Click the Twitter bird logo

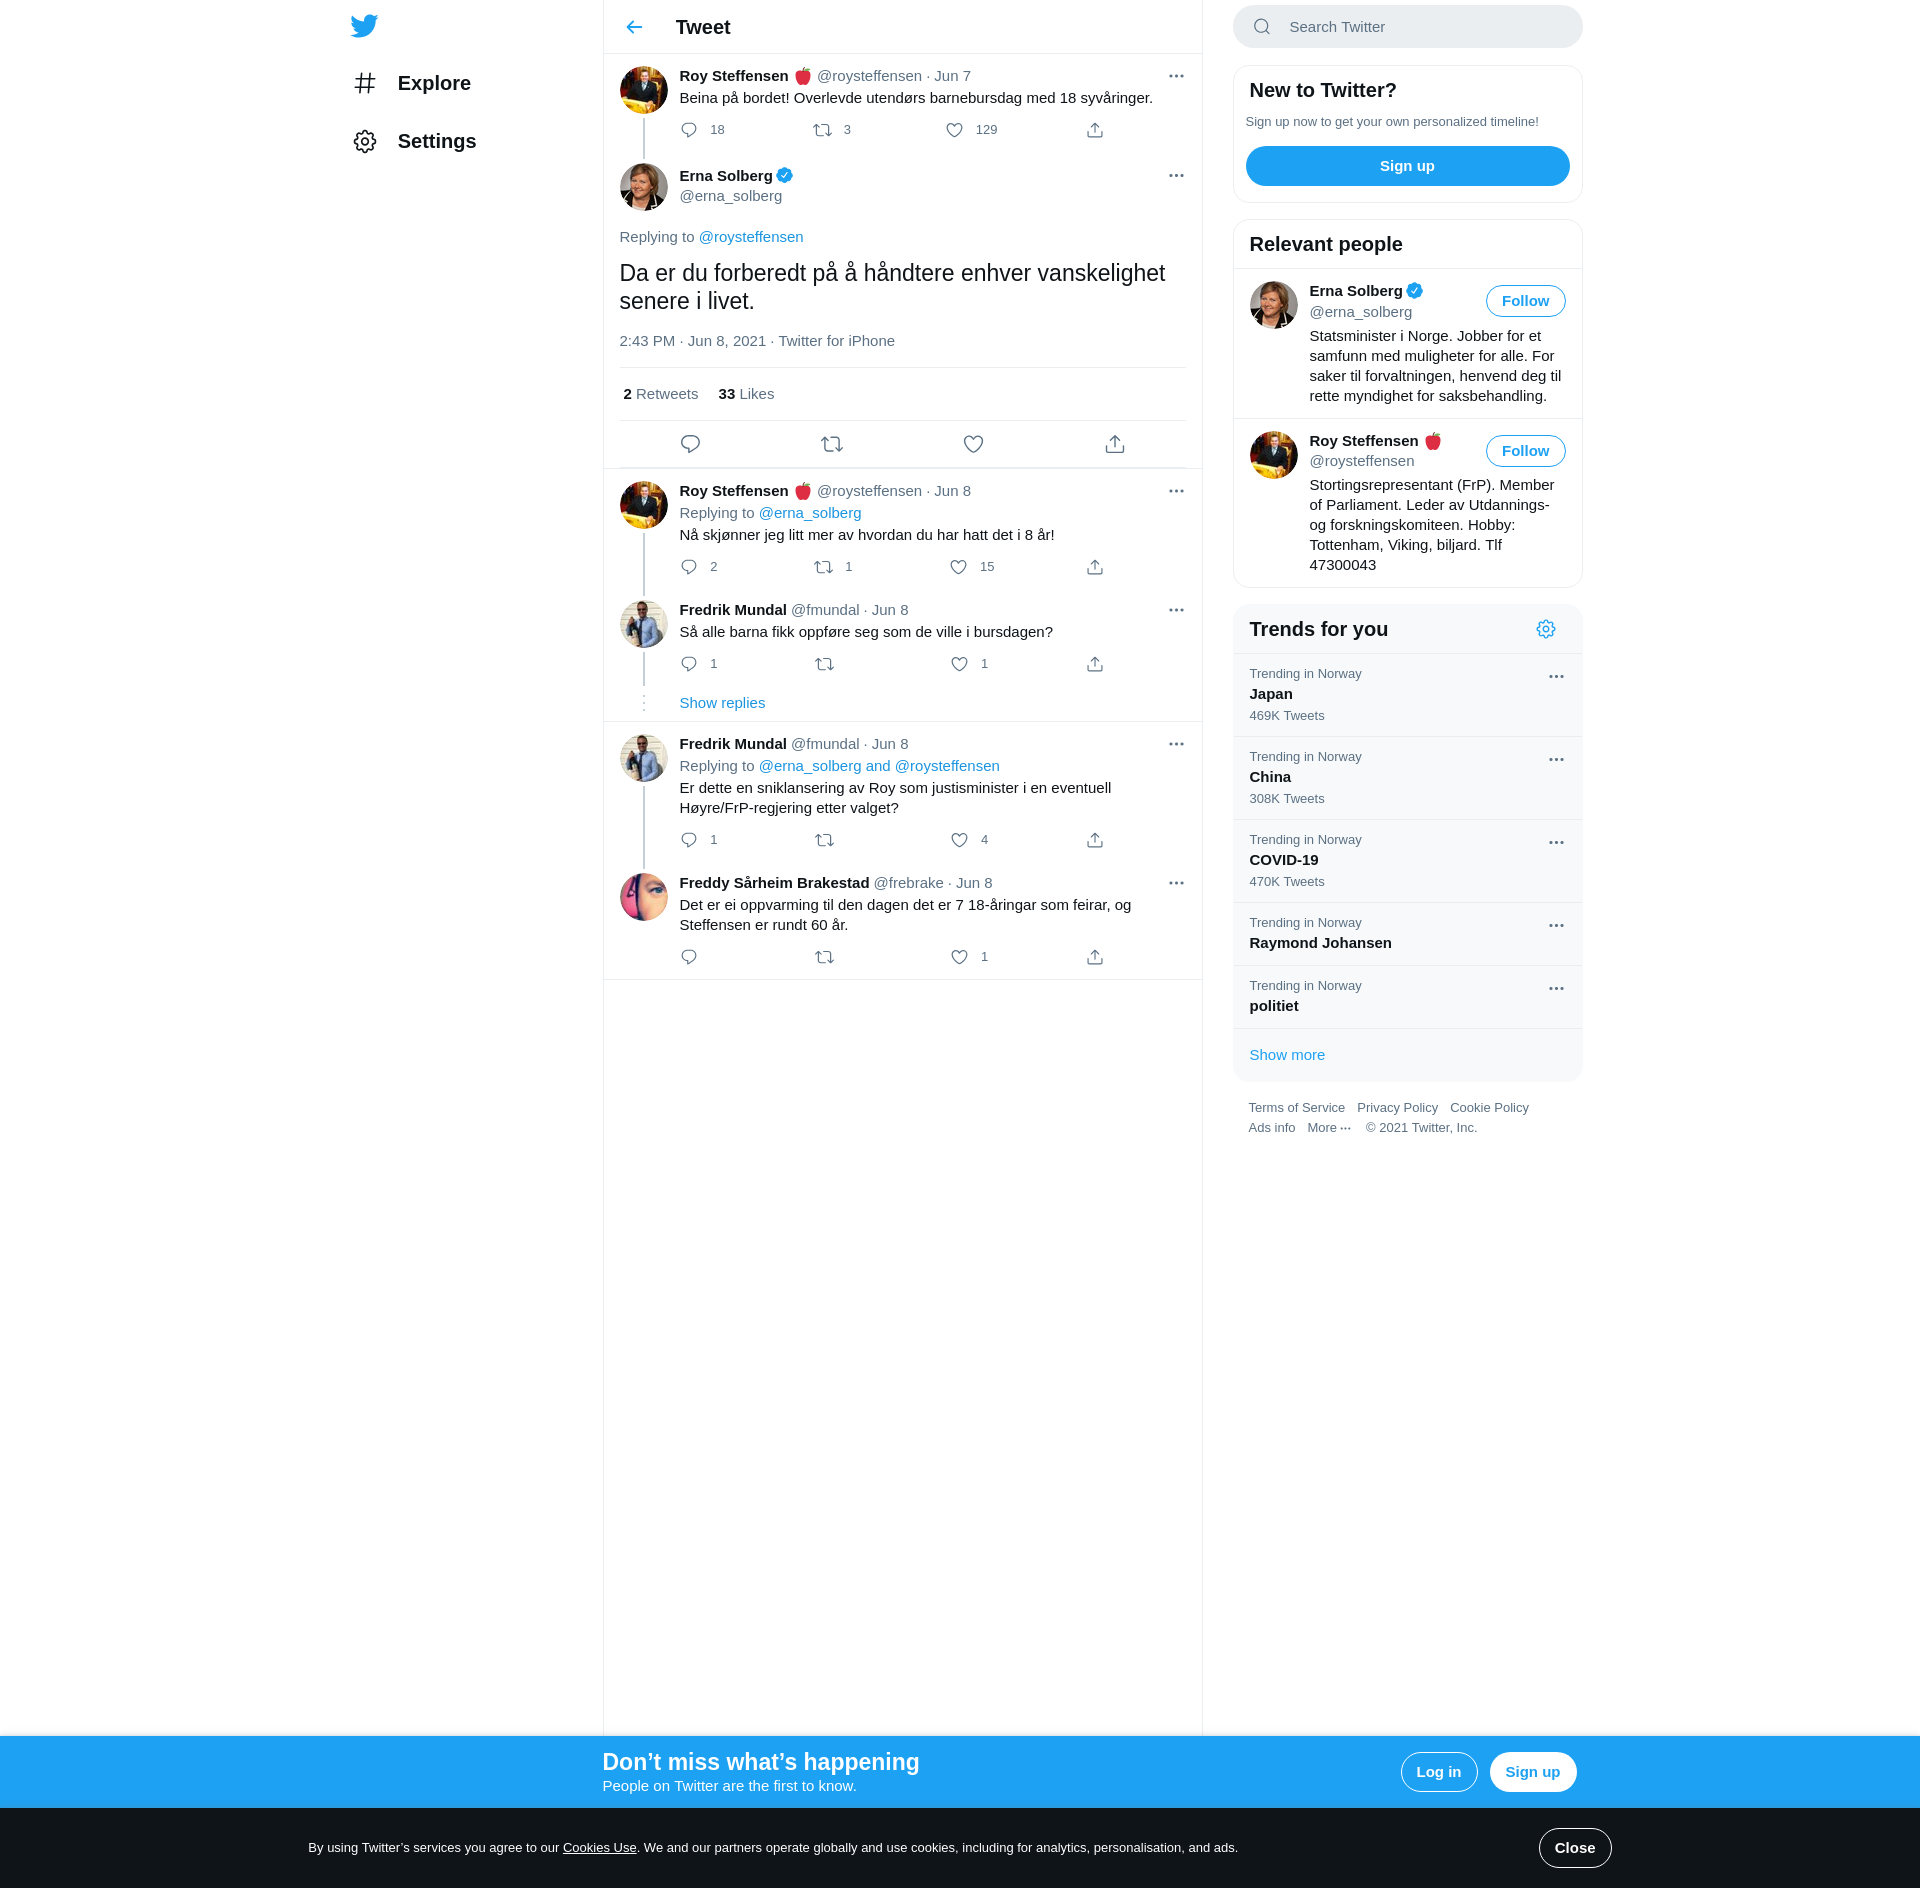tap(364, 26)
